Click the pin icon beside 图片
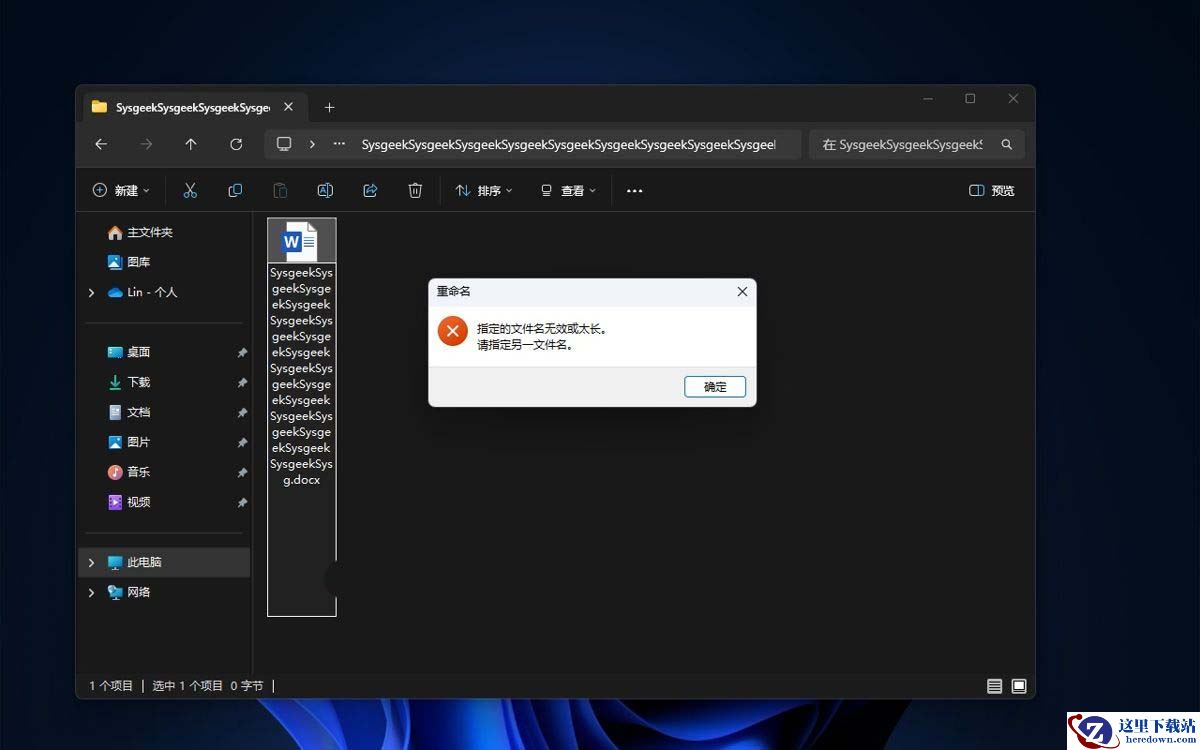The image size is (1200, 750). 242,443
